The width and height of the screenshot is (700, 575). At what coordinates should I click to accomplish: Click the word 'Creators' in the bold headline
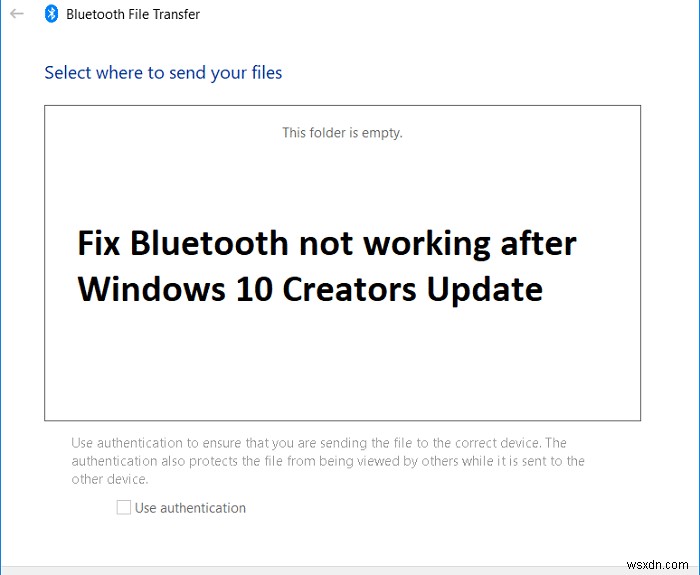(x=349, y=289)
